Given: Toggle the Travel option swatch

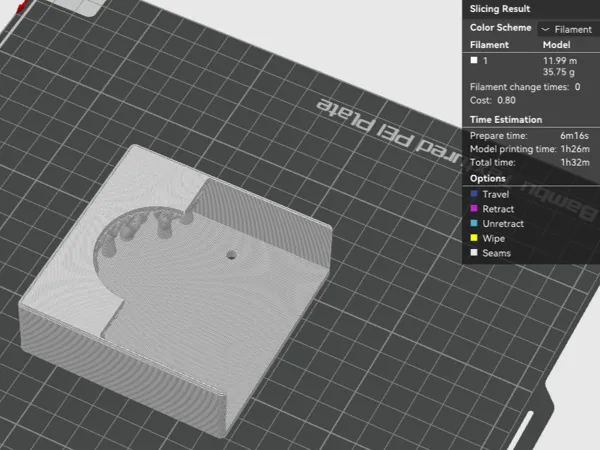Looking at the screenshot, I should (x=474, y=194).
